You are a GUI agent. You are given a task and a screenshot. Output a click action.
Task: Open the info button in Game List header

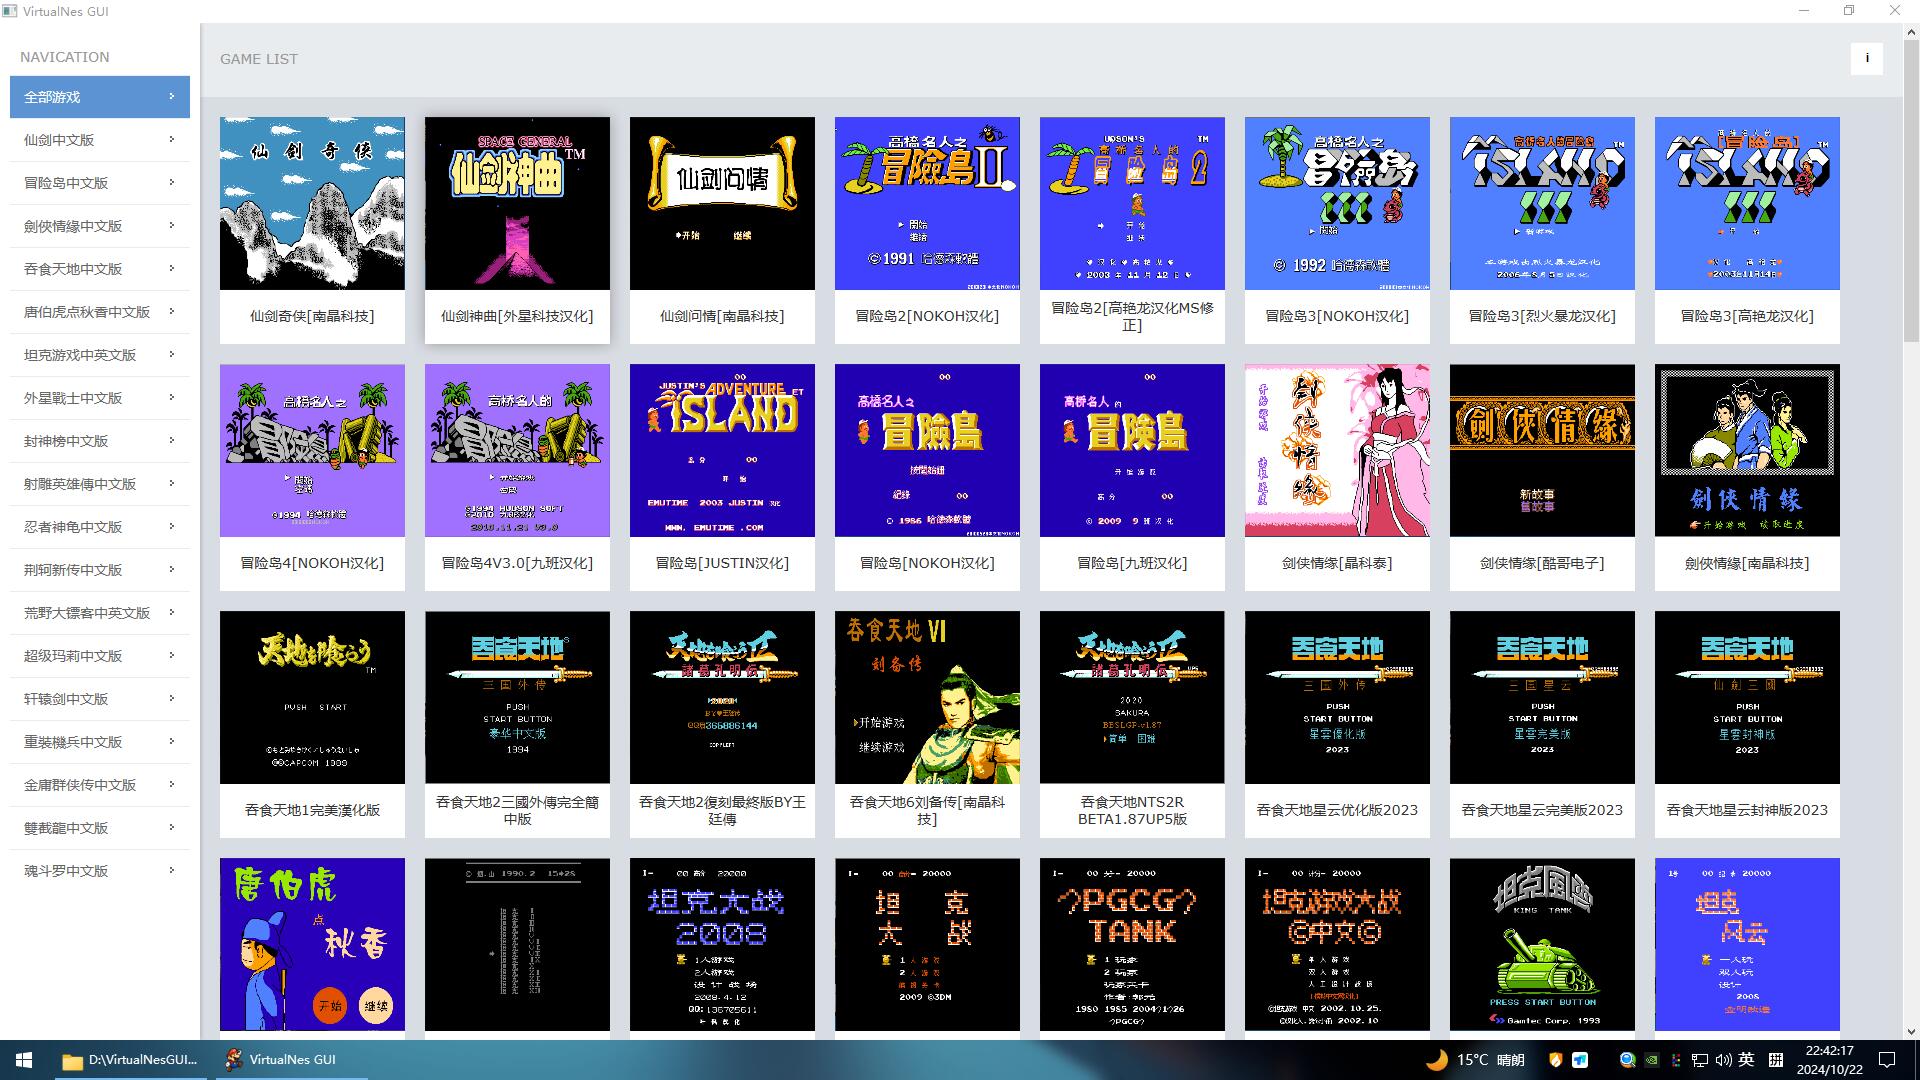pos(1866,58)
